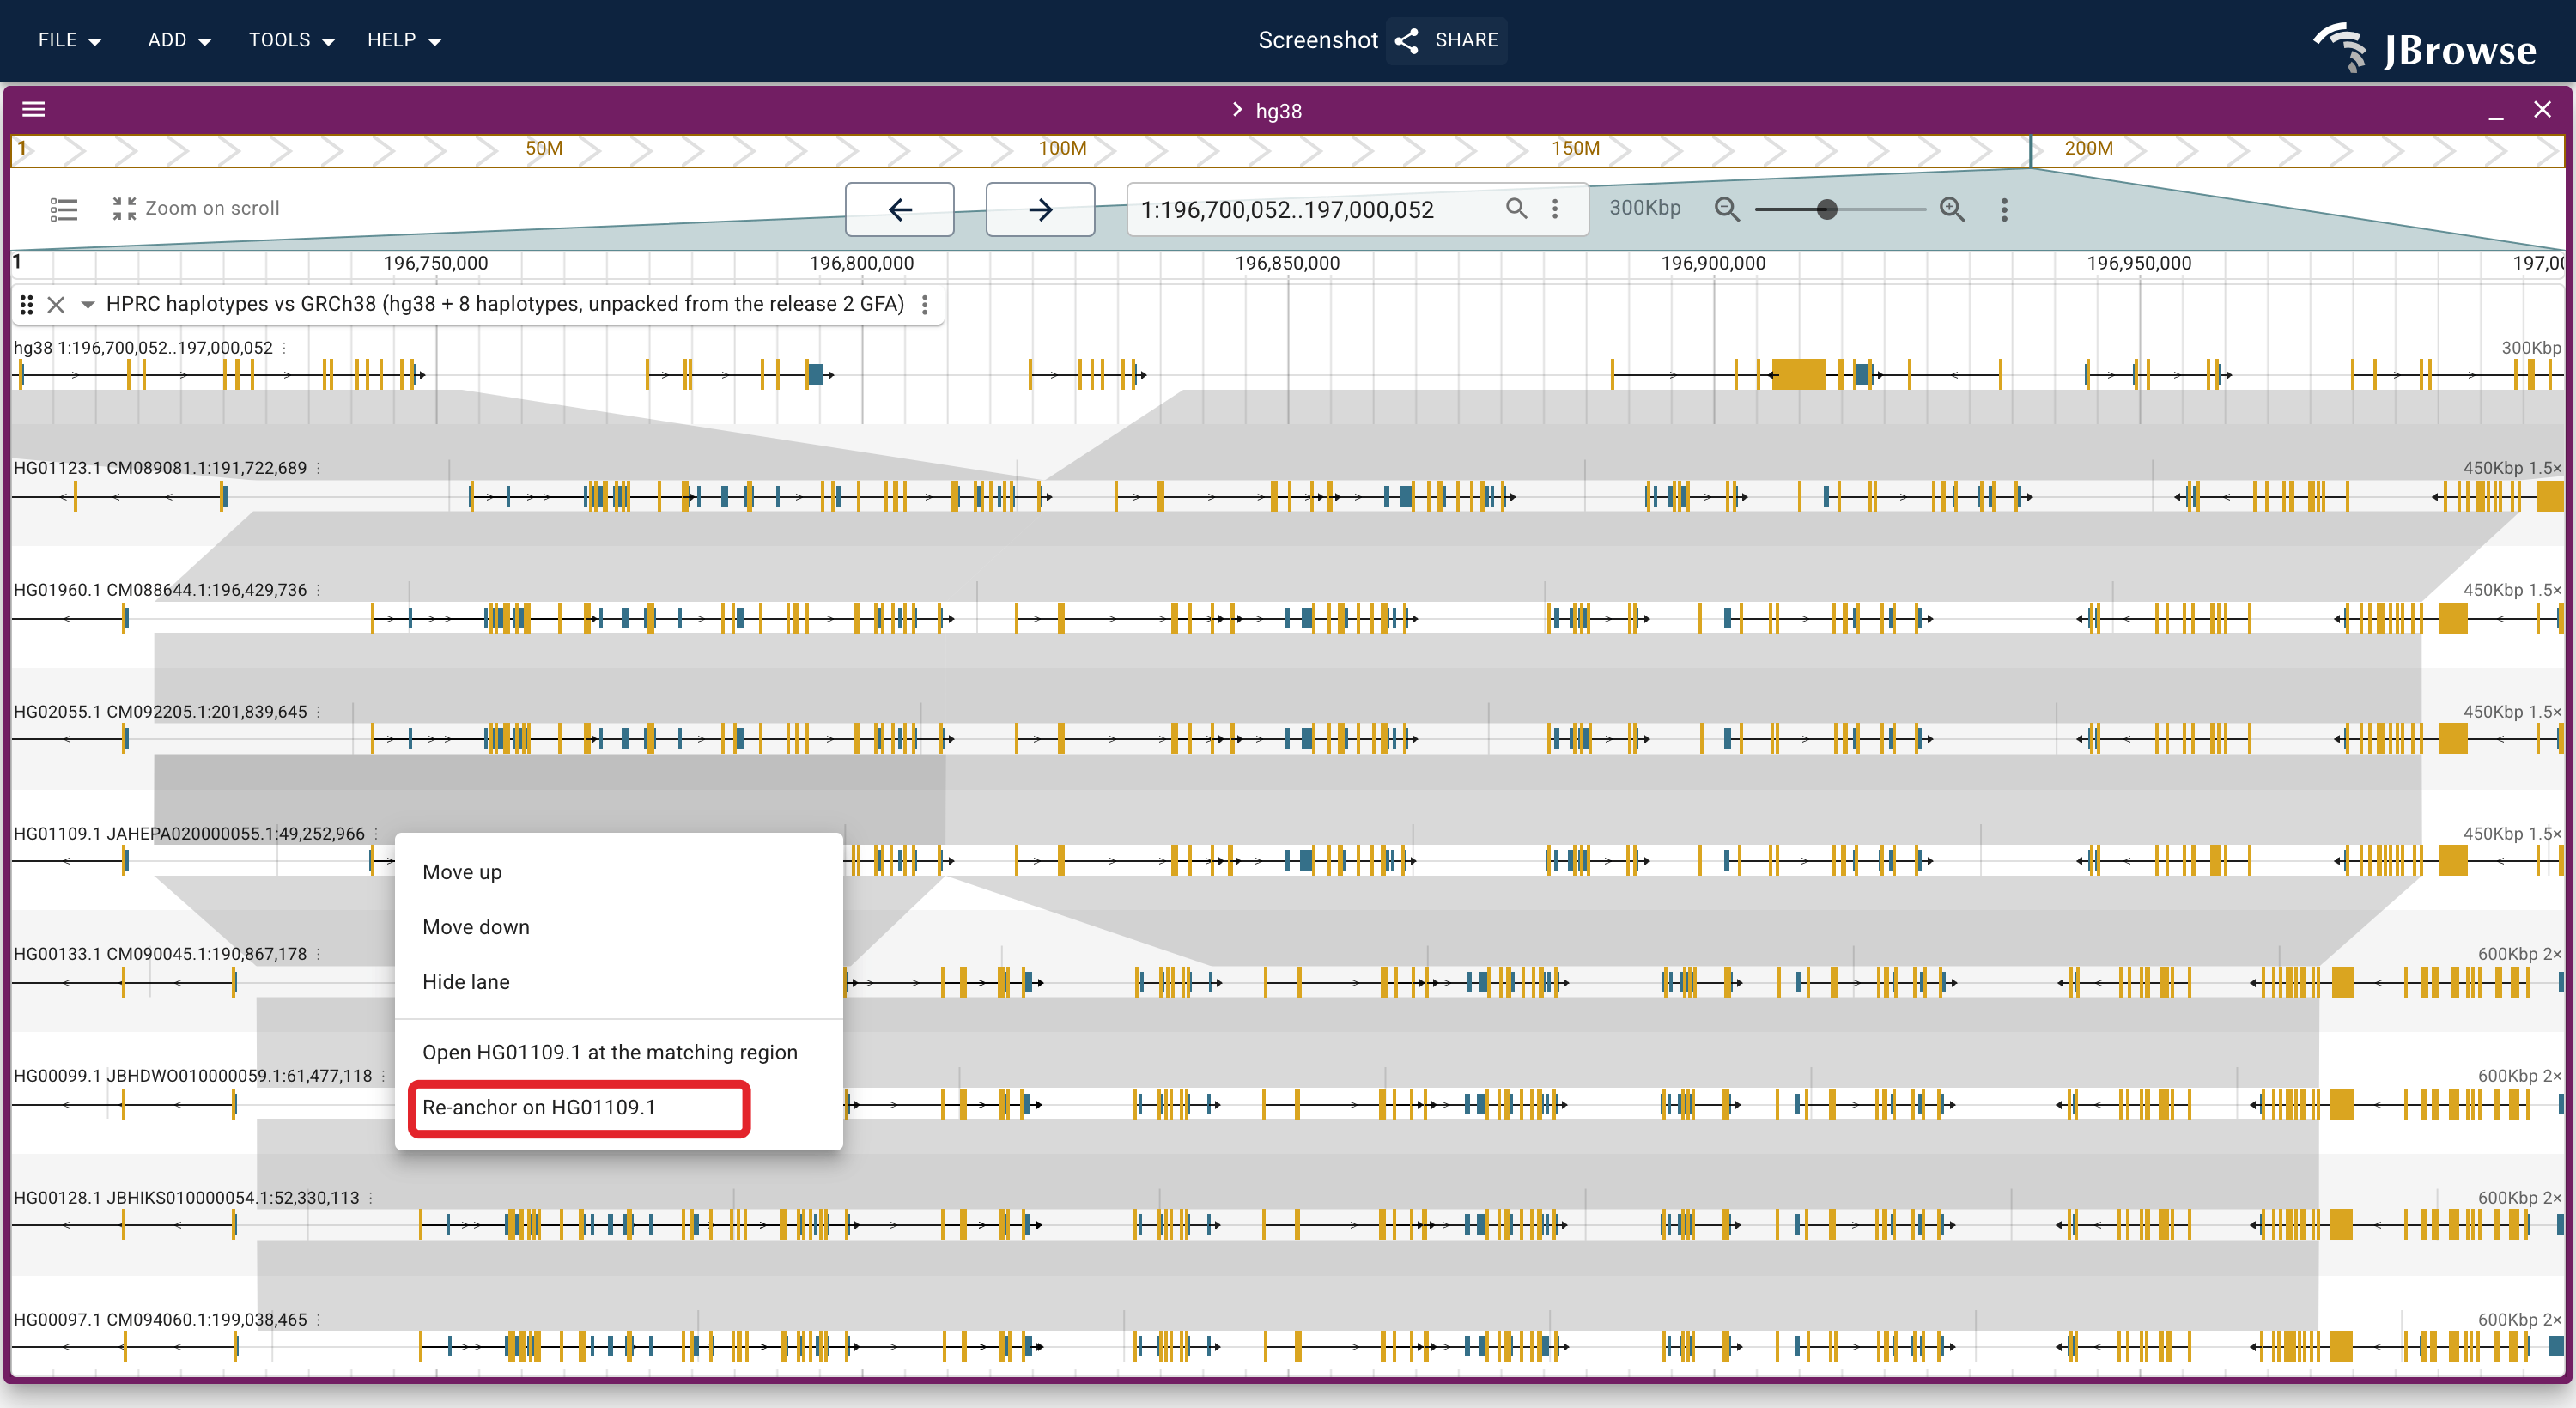Open options menu beside location box

click(x=1554, y=209)
